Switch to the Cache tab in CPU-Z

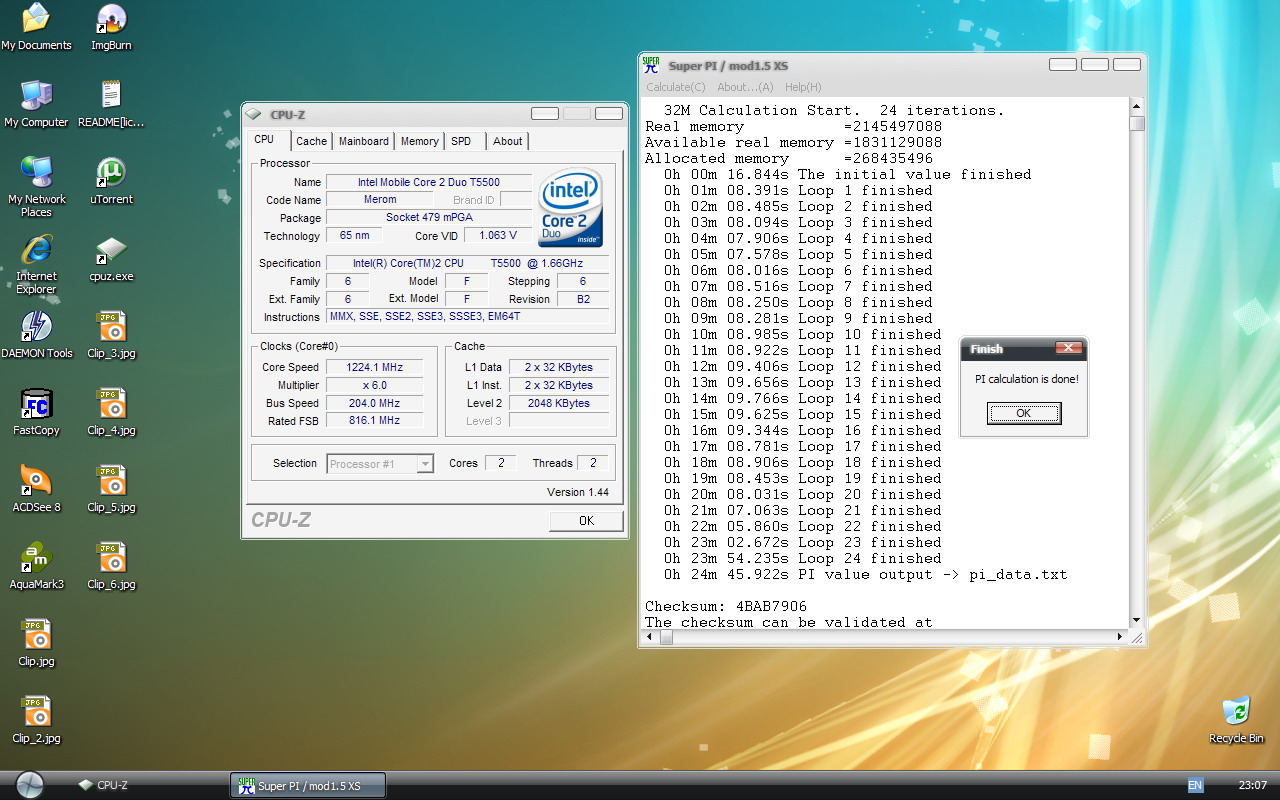click(311, 141)
